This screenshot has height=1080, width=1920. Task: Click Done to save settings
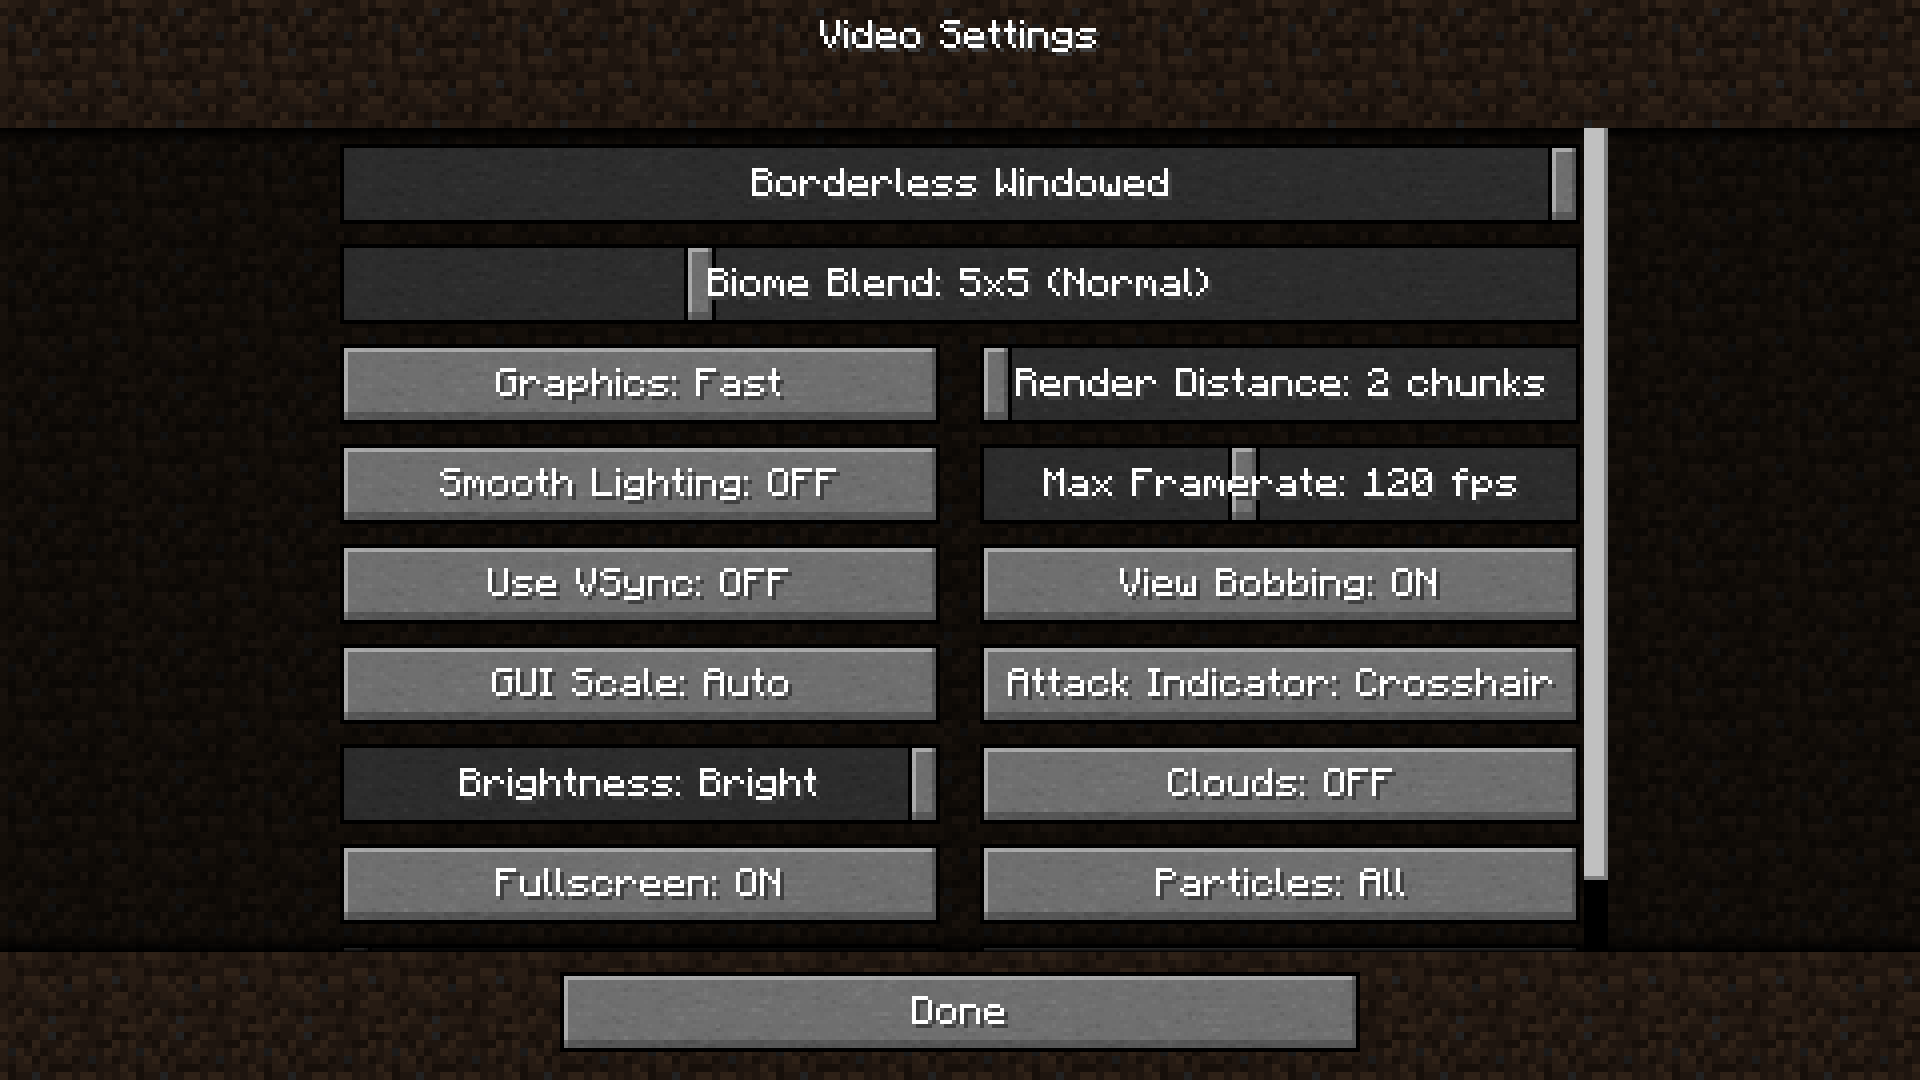tap(960, 1010)
